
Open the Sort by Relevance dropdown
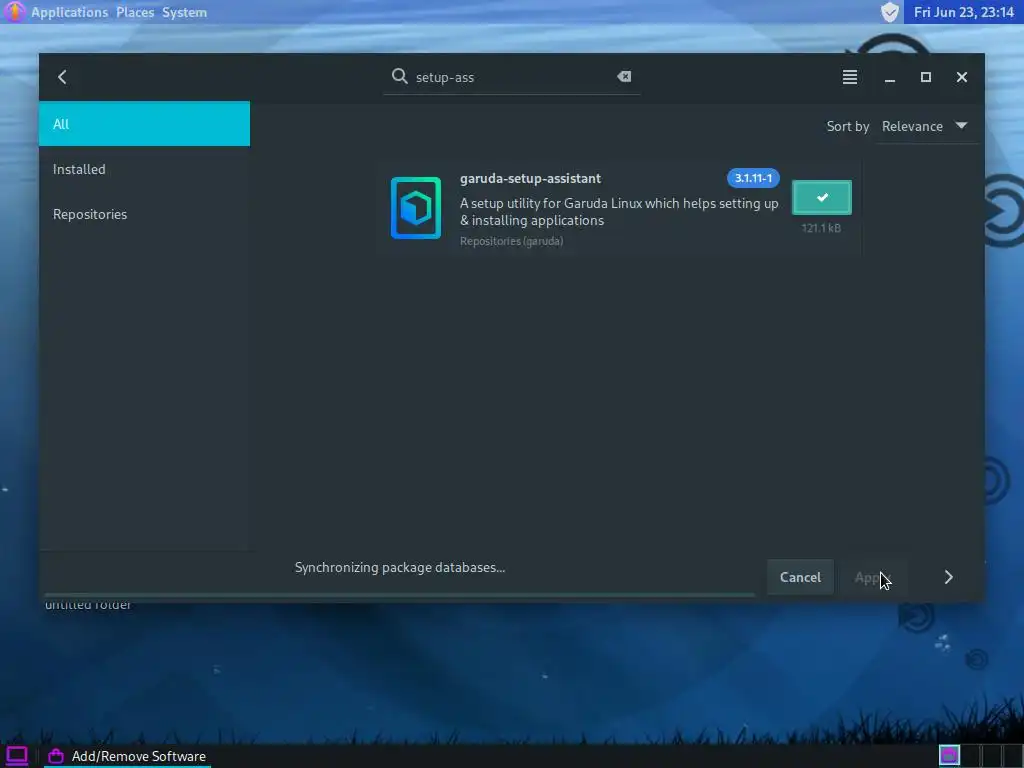(x=924, y=126)
